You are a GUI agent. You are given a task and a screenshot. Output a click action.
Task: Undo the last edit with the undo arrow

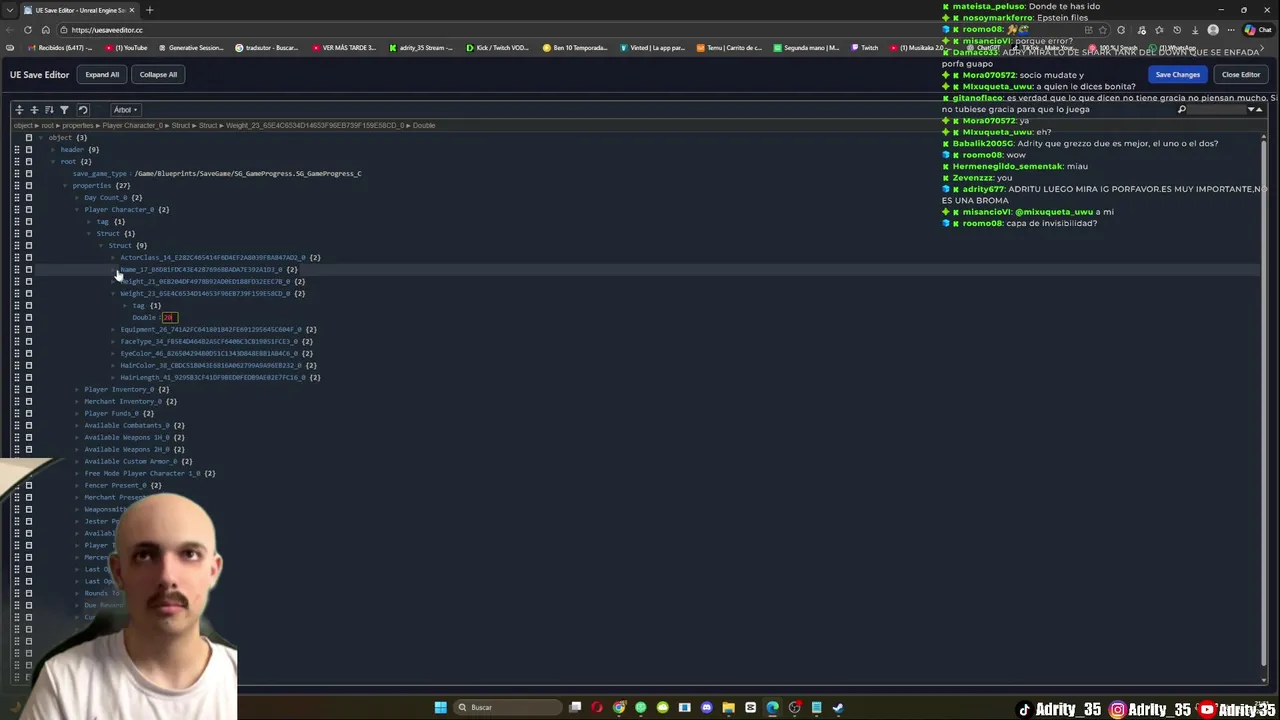83,110
